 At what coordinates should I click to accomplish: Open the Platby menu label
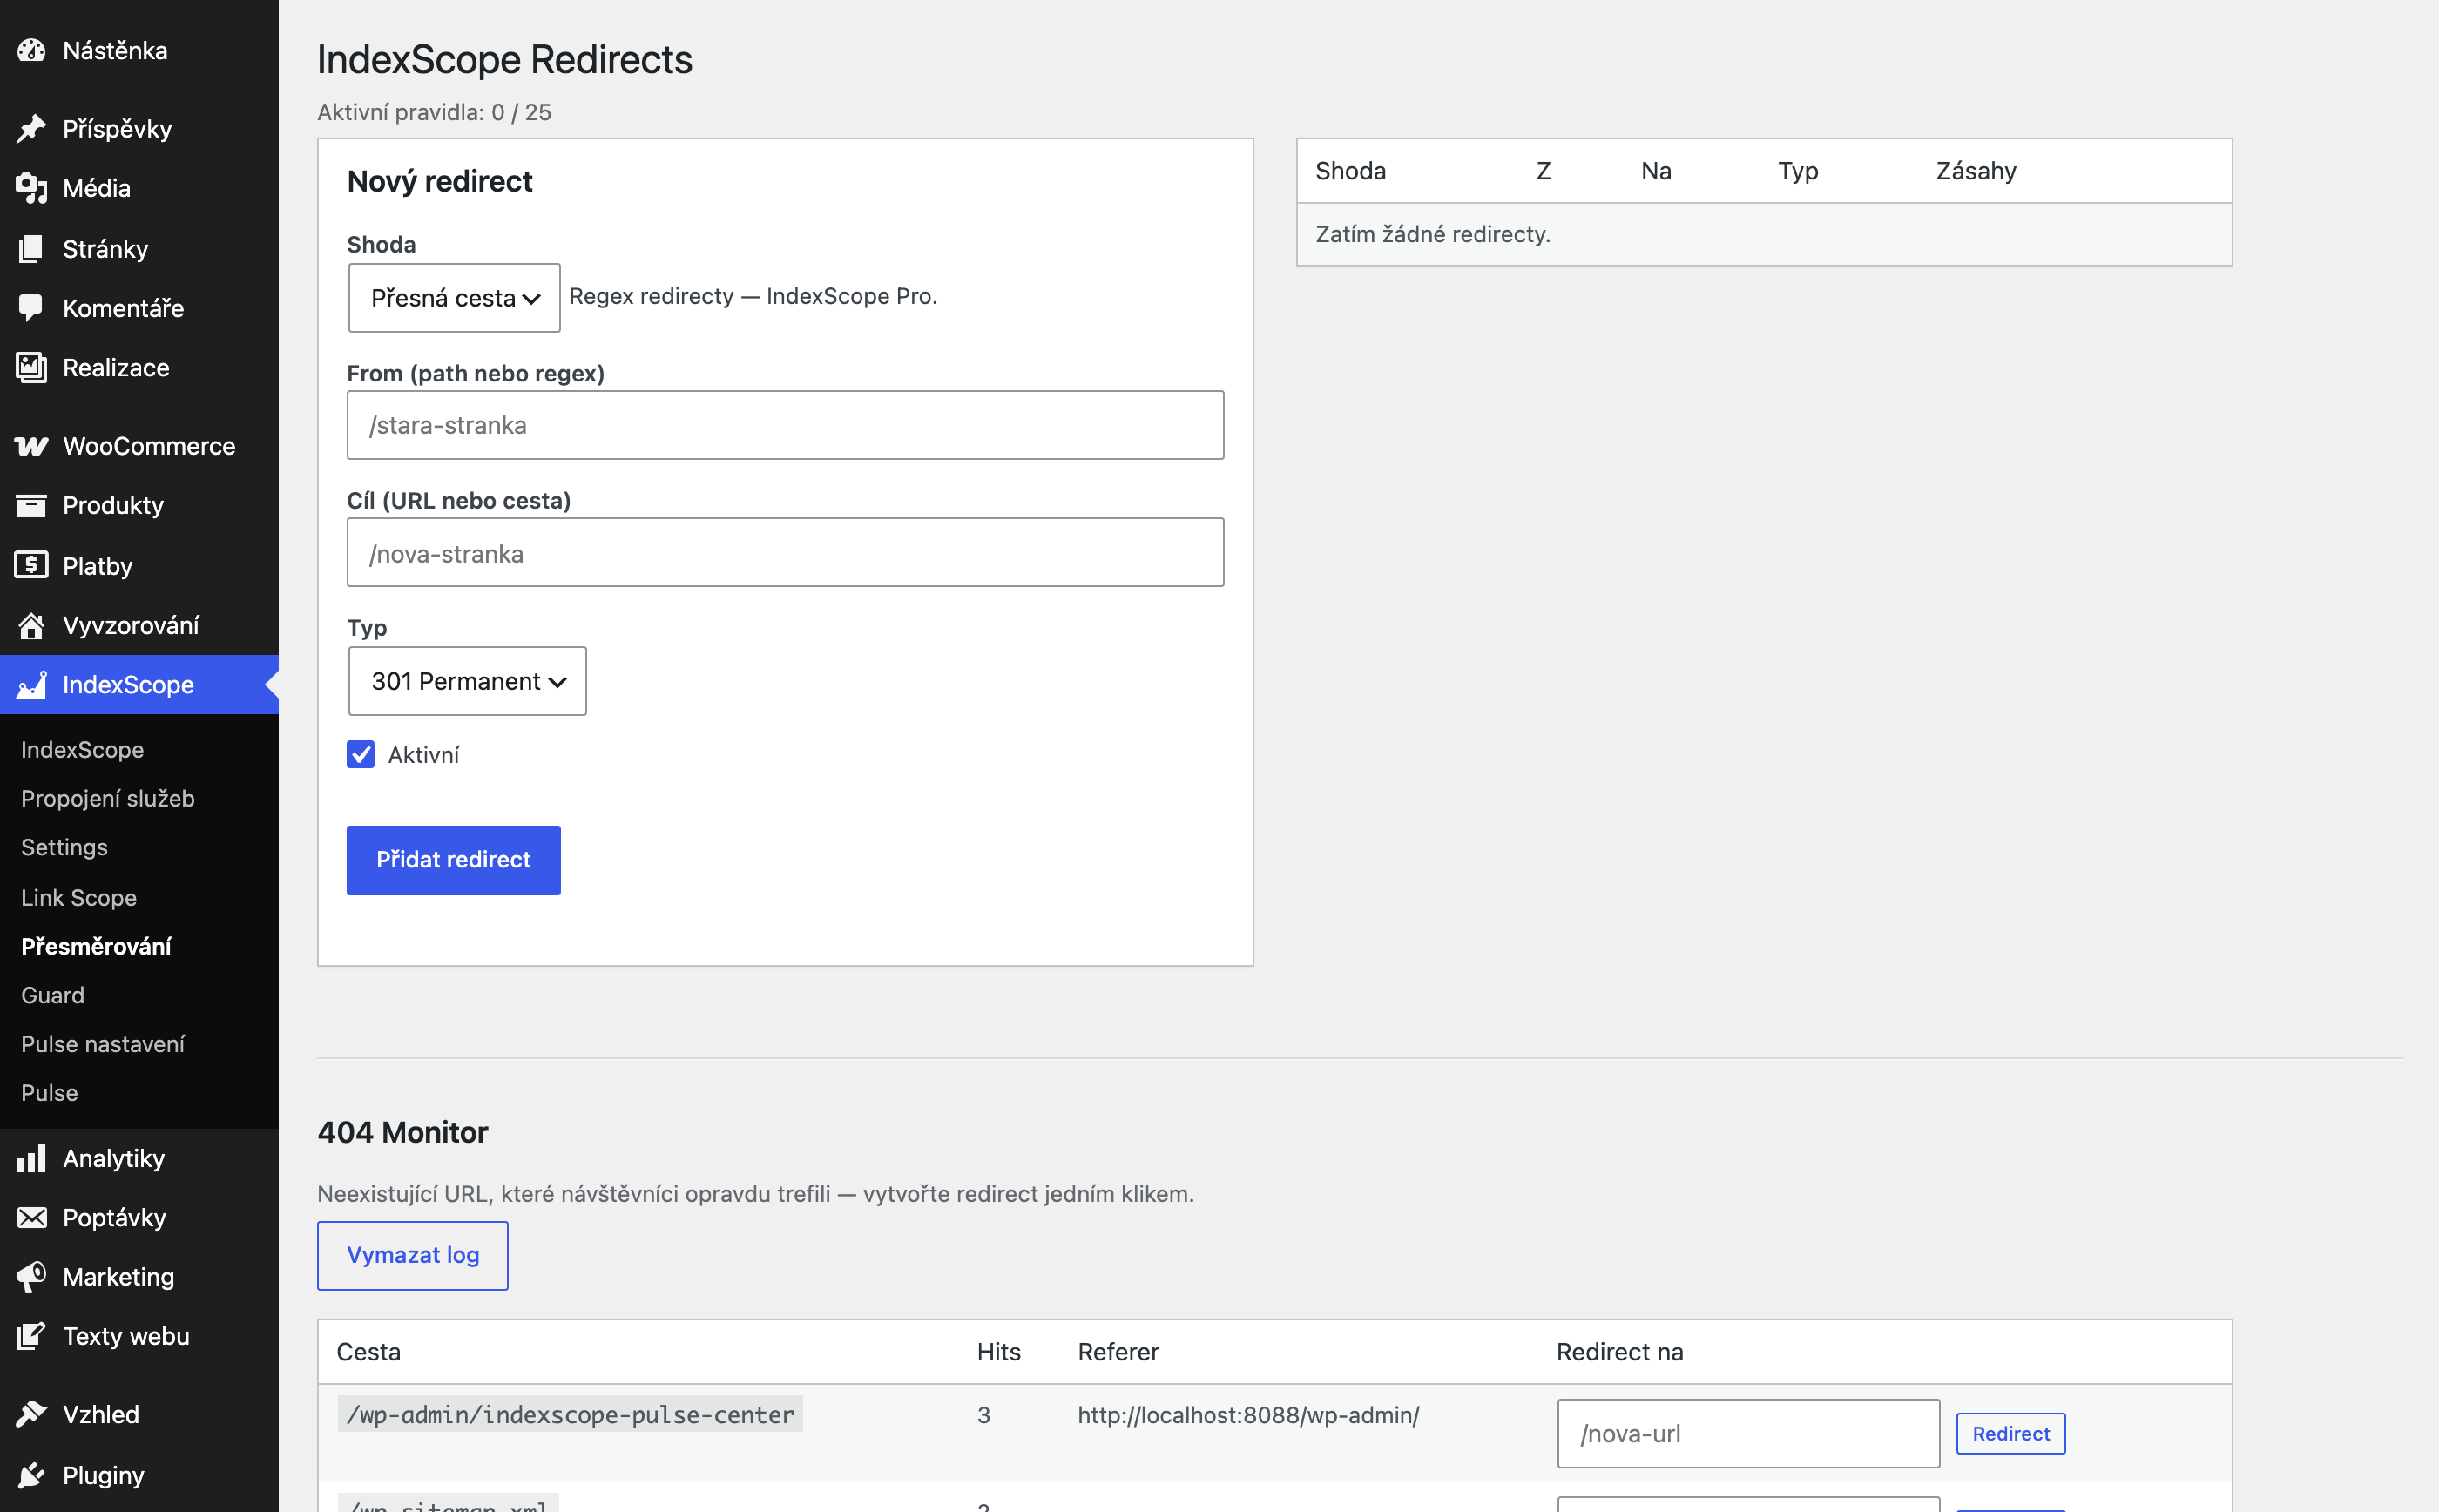[97, 565]
